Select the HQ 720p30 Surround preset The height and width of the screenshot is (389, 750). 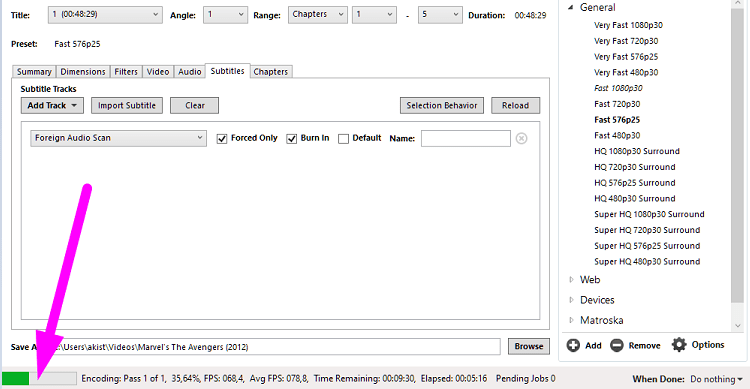635,167
